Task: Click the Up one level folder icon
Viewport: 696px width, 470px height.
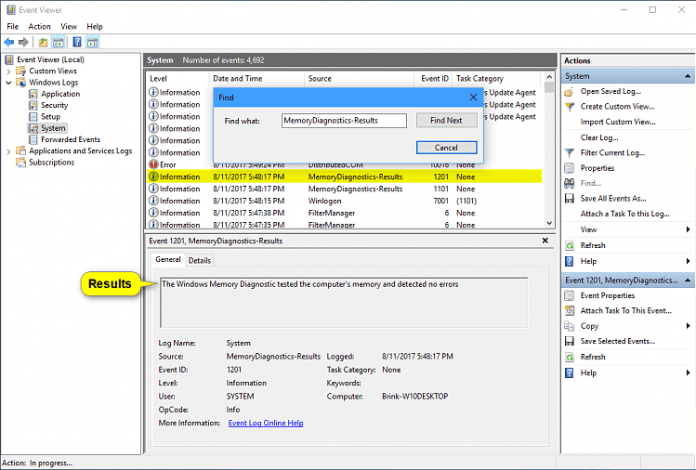Action: pyautogui.click(x=43, y=43)
